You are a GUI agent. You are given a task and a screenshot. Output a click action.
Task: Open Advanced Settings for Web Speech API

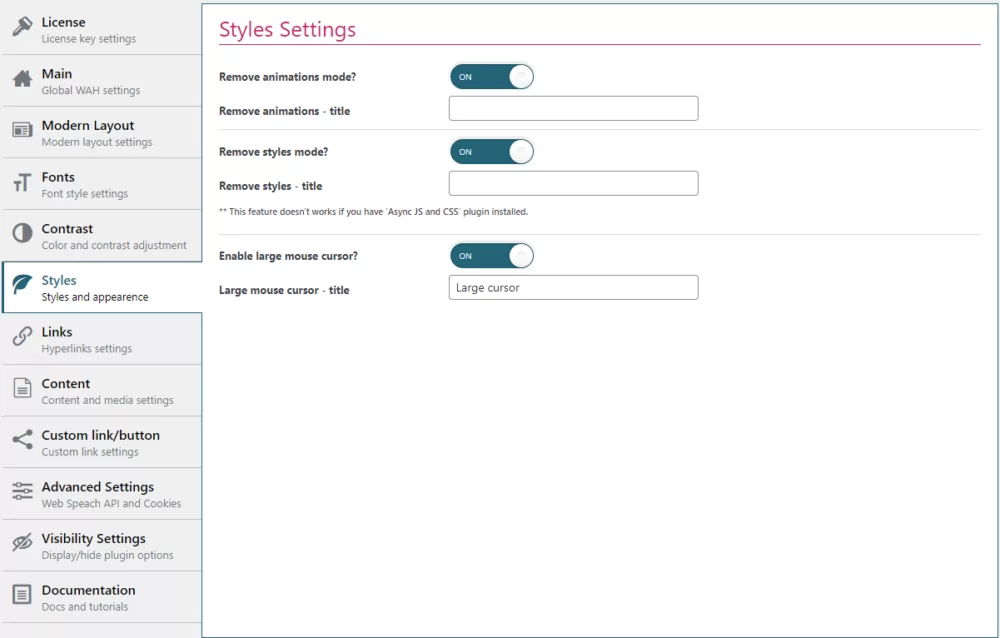pyautogui.click(x=100, y=493)
